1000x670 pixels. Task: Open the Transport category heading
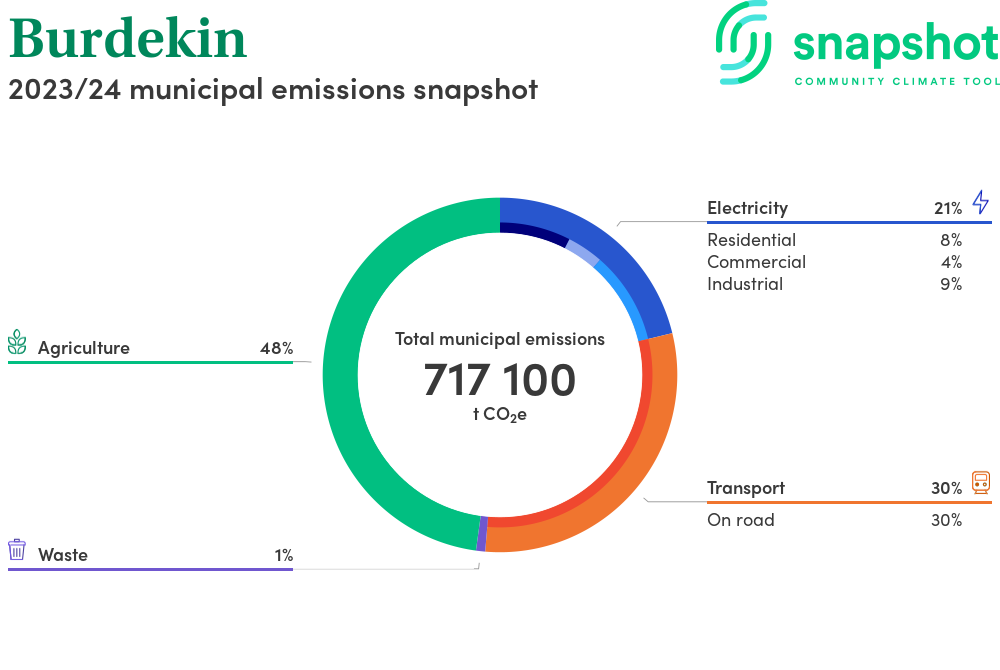click(x=746, y=488)
